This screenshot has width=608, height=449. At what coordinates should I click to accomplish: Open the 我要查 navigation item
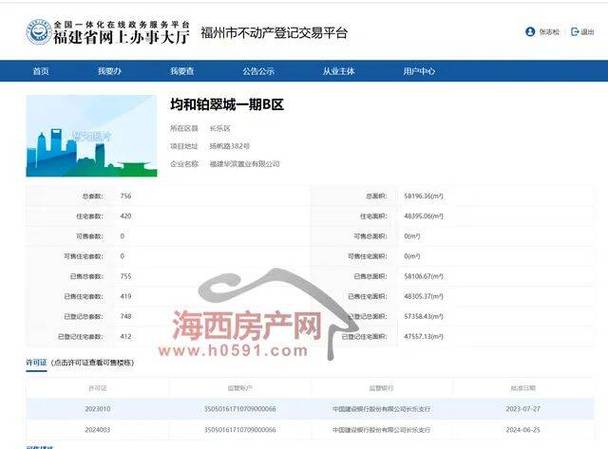(x=182, y=71)
